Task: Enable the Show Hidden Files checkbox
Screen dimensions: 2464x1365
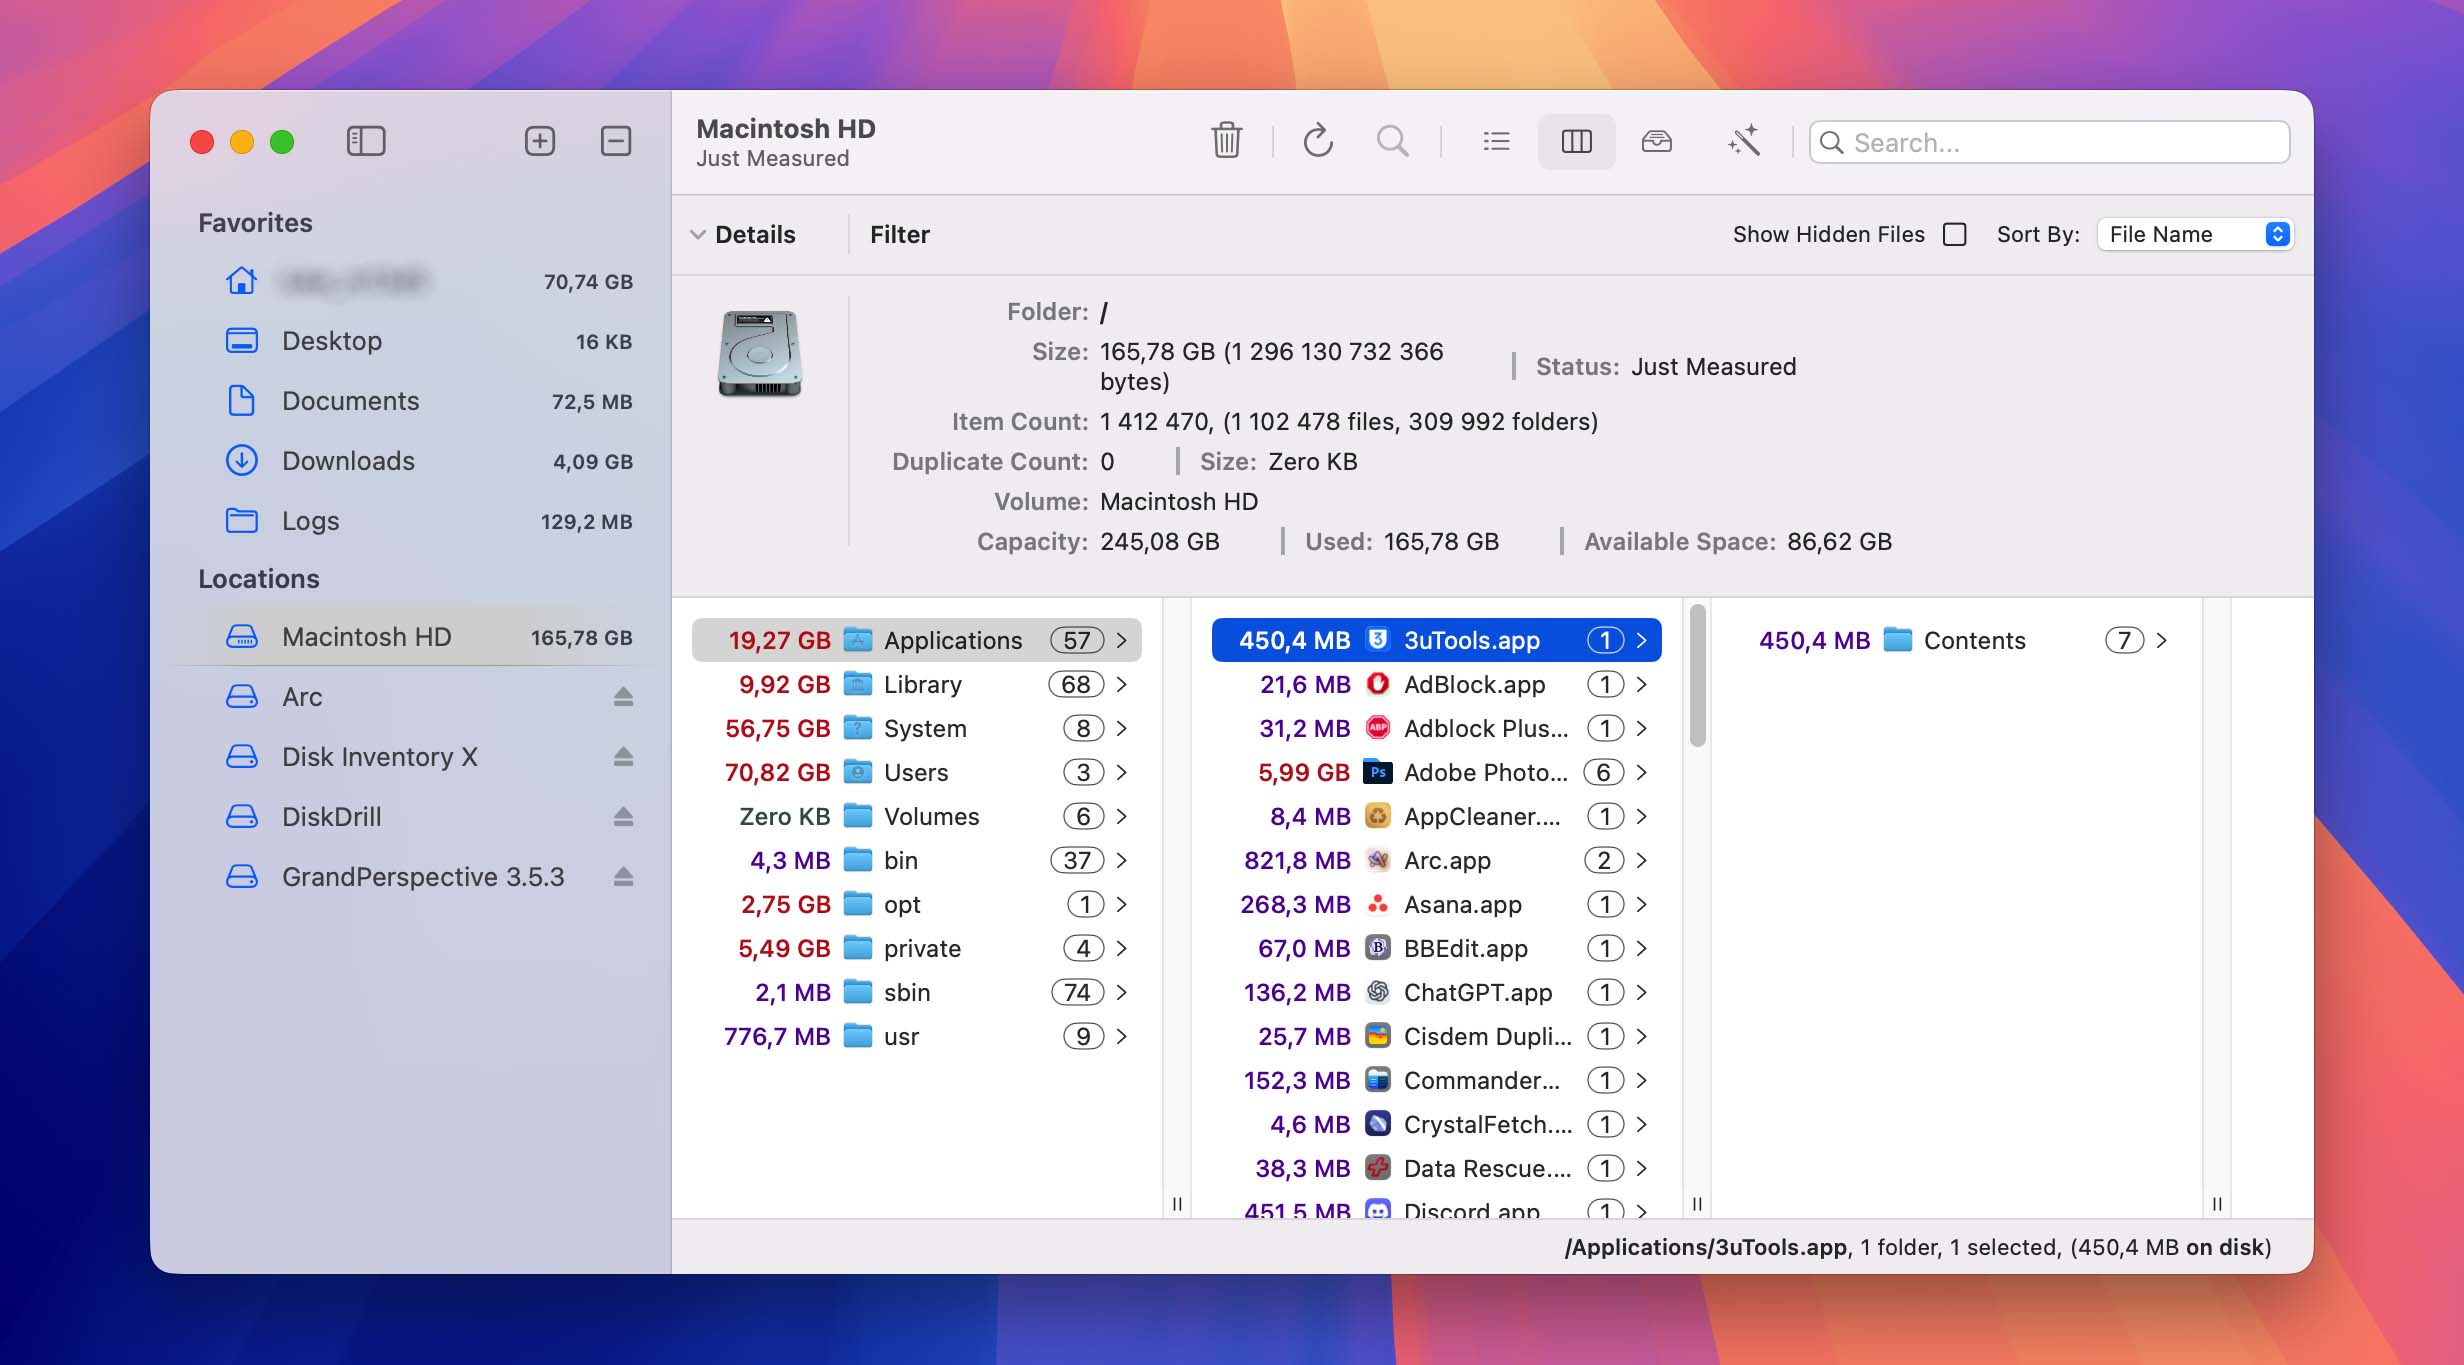Action: pos(1954,234)
